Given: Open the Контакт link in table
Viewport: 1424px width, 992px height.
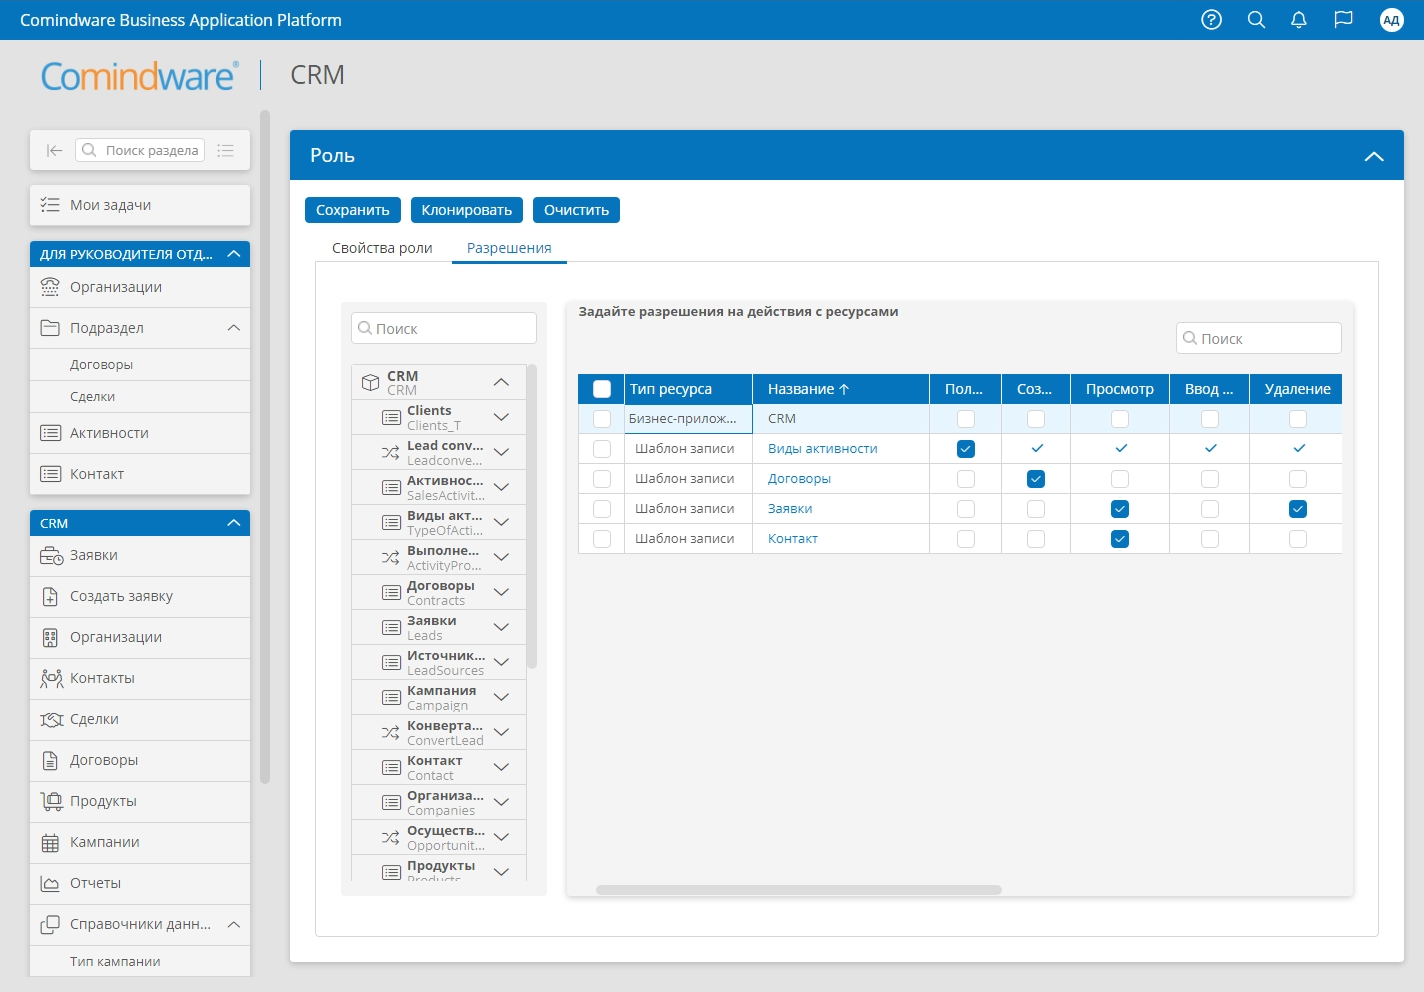Looking at the screenshot, I should click(x=793, y=539).
